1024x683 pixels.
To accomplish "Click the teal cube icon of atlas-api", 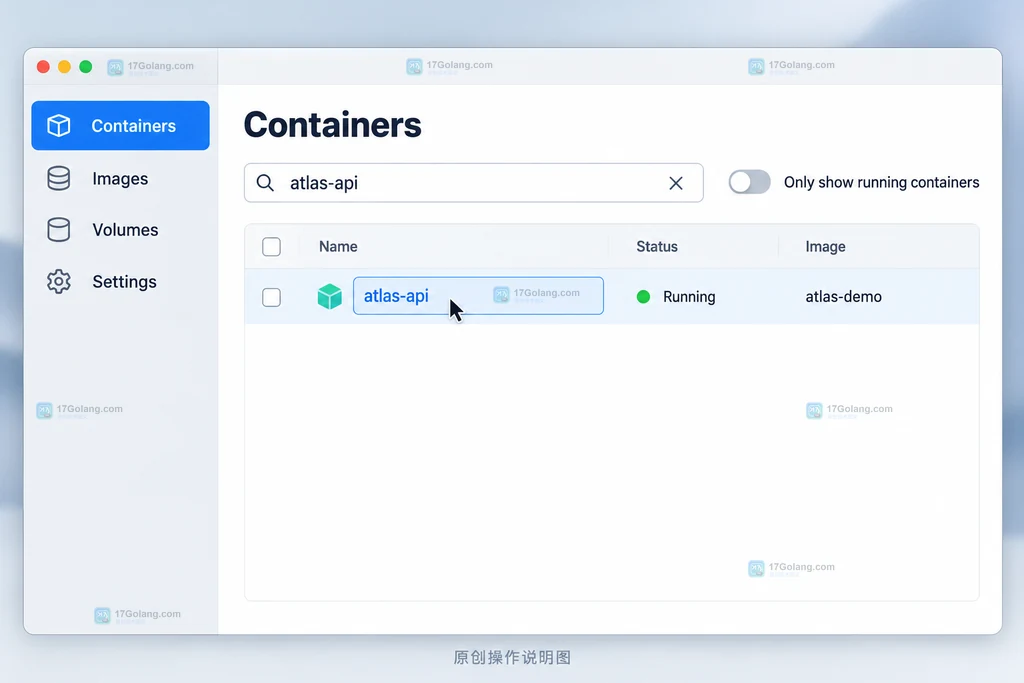I will [x=330, y=296].
